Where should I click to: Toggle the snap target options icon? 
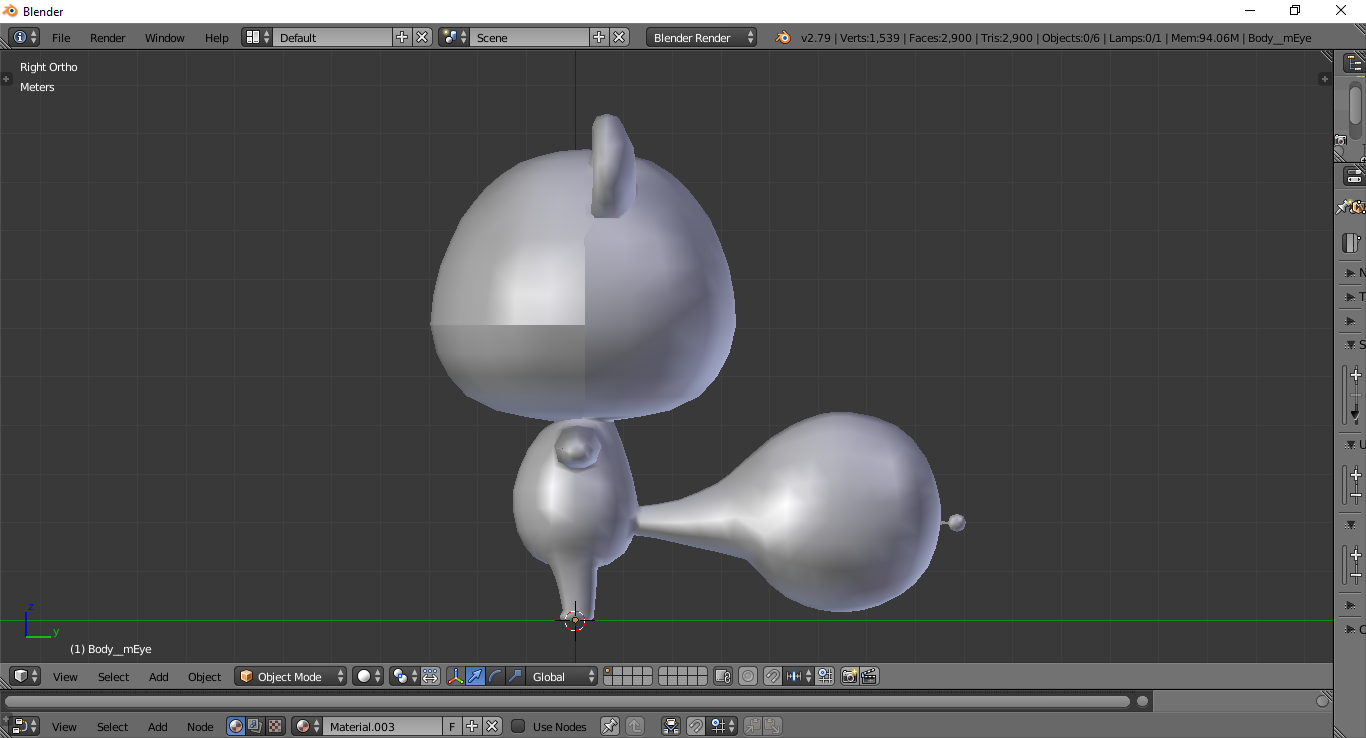pyautogui.click(x=825, y=676)
